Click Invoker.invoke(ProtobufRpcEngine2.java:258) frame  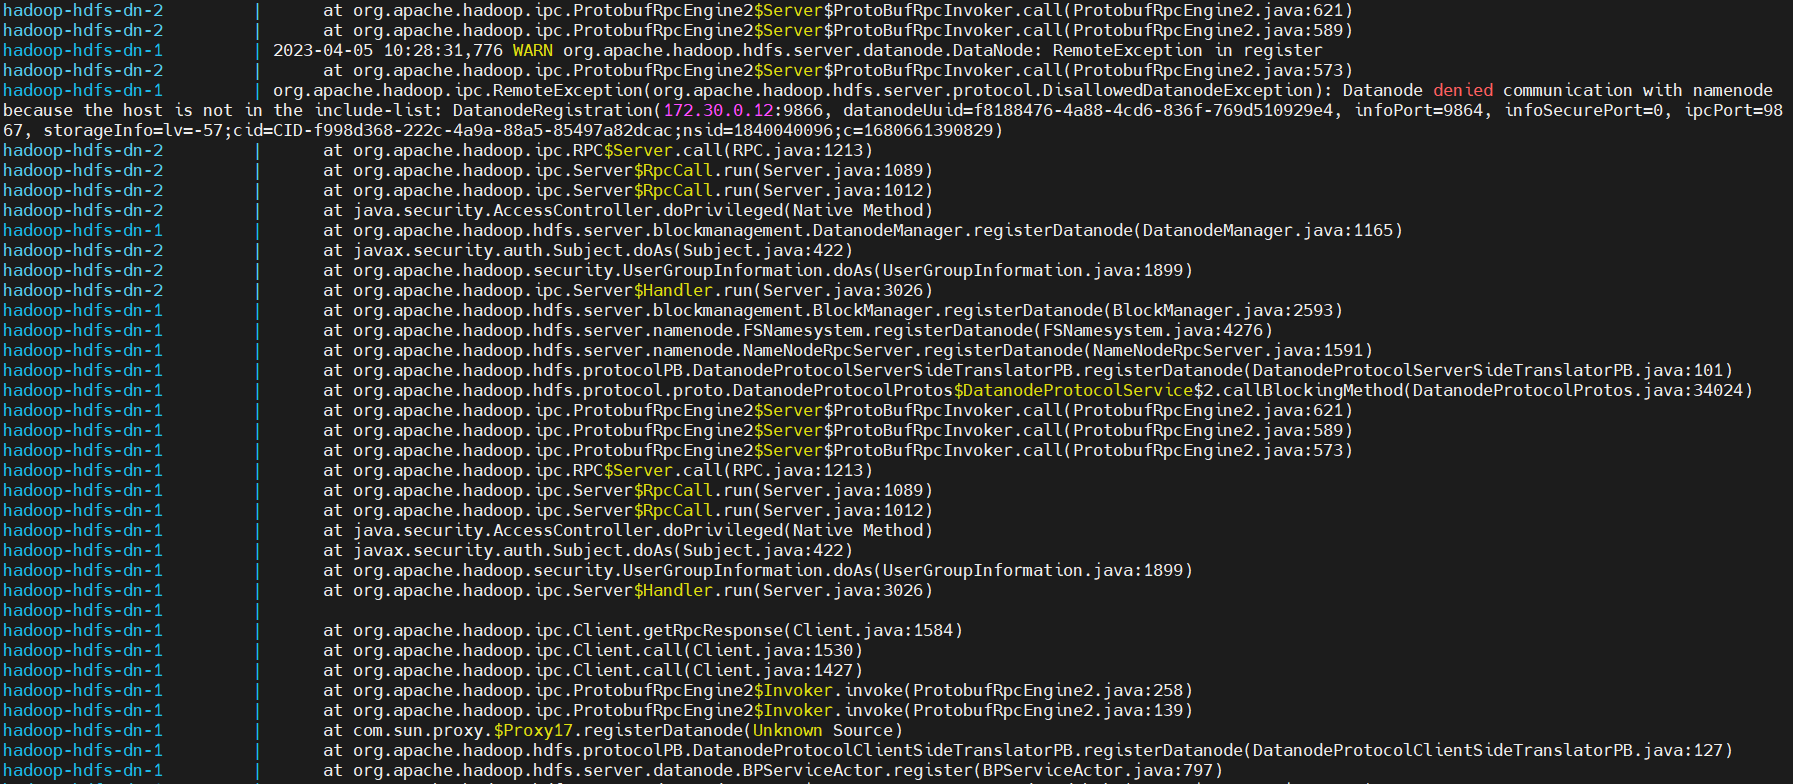(x=758, y=690)
